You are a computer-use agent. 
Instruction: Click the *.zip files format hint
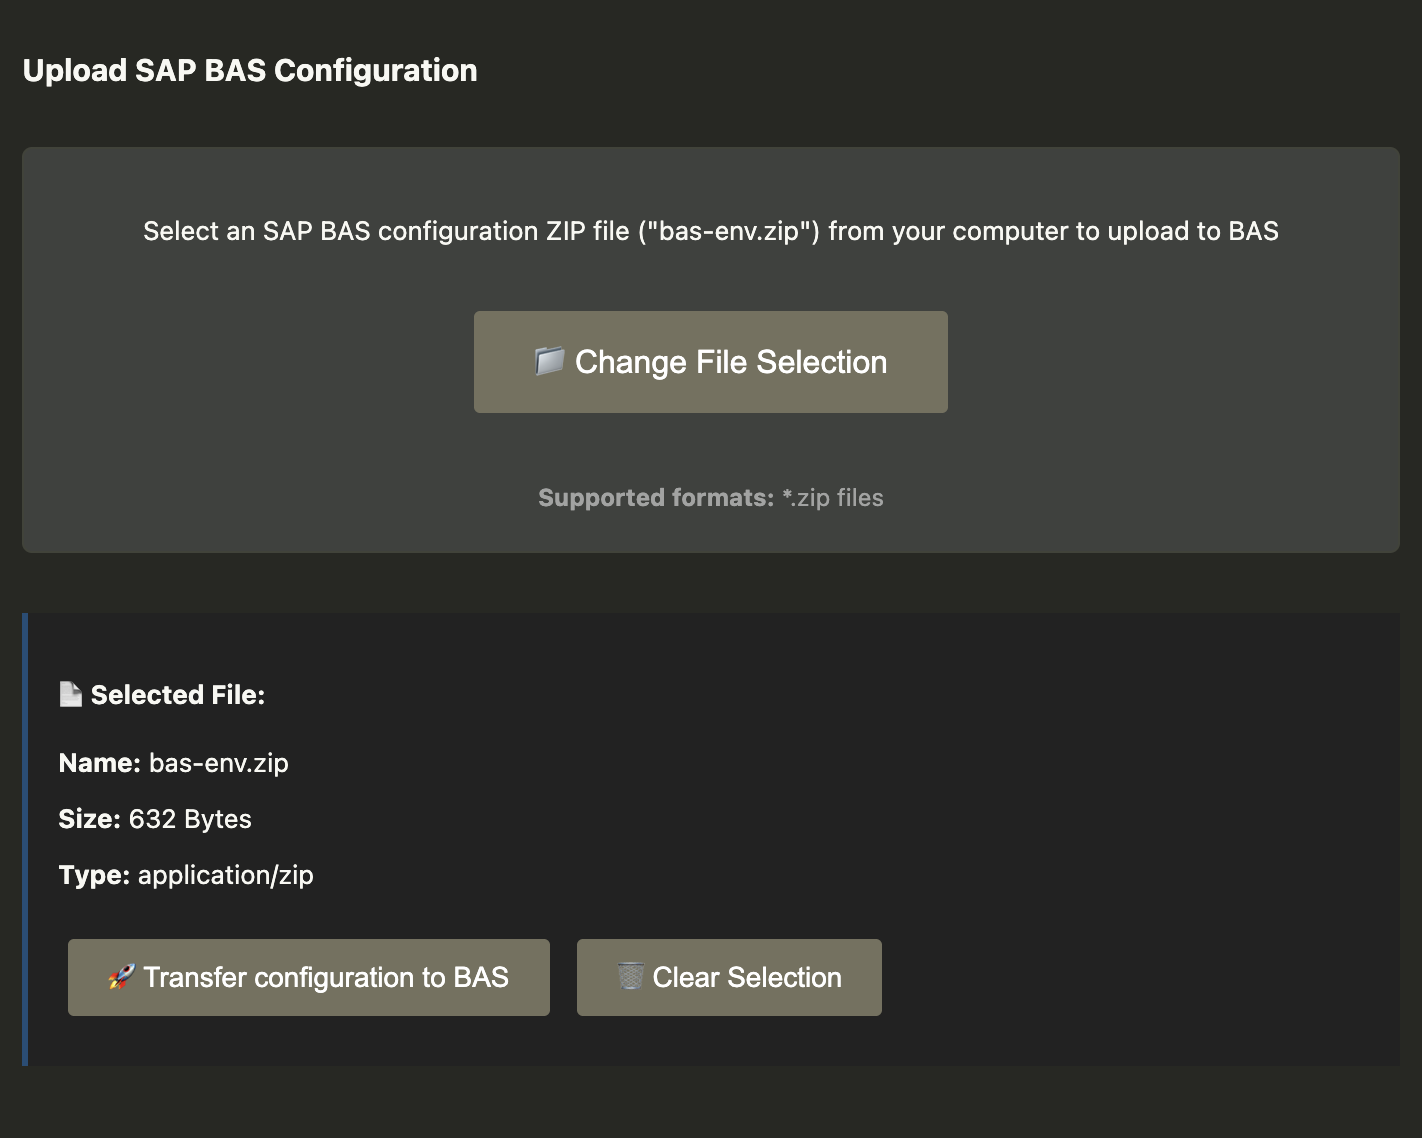[833, 498]
